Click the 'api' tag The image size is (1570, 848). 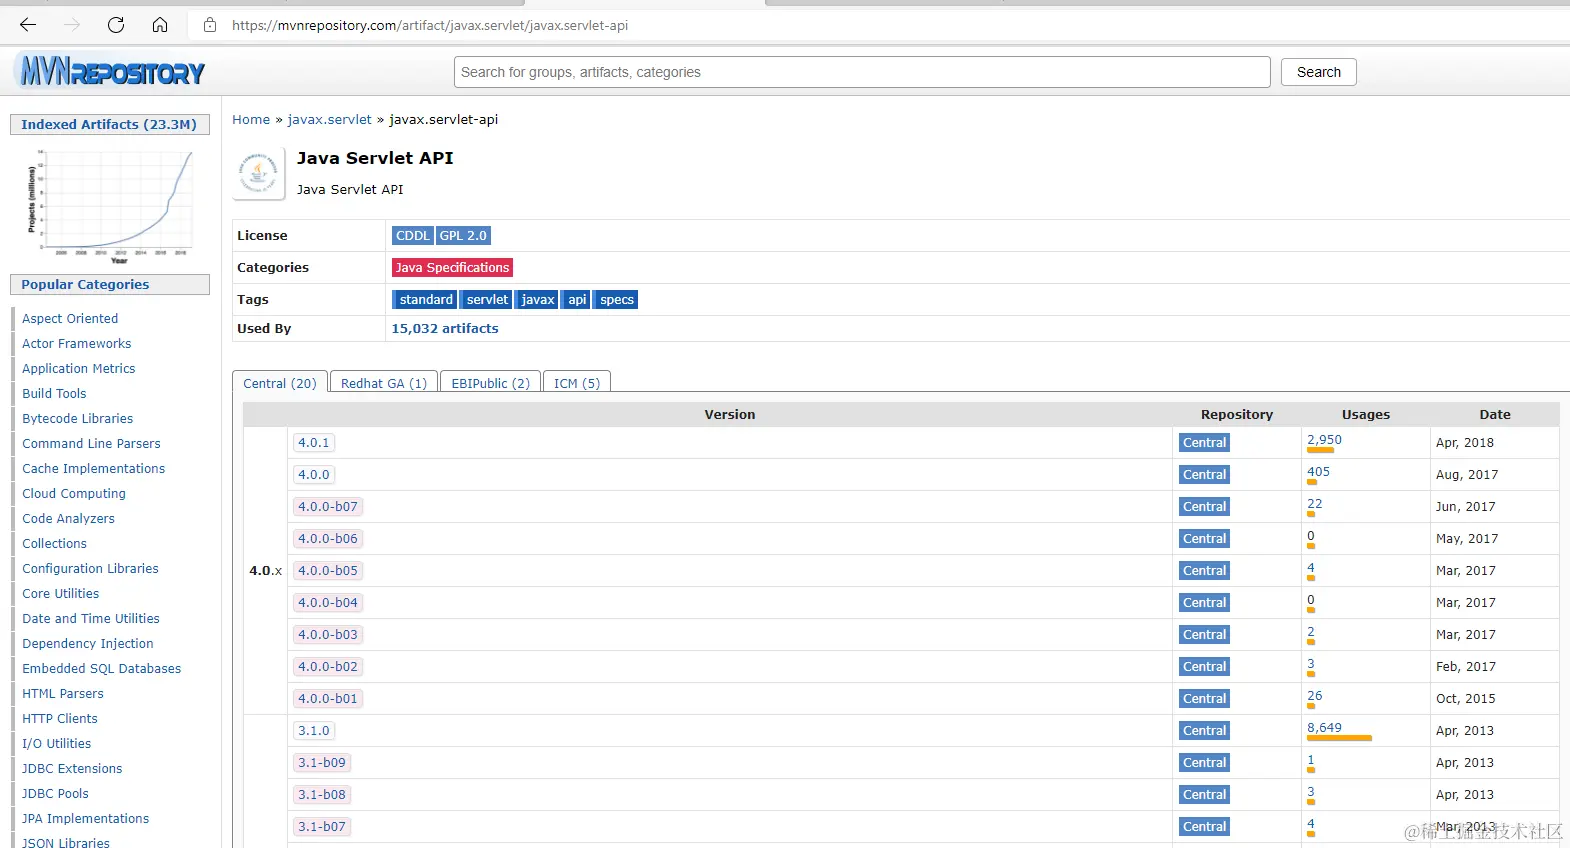(x=577, y=300)
